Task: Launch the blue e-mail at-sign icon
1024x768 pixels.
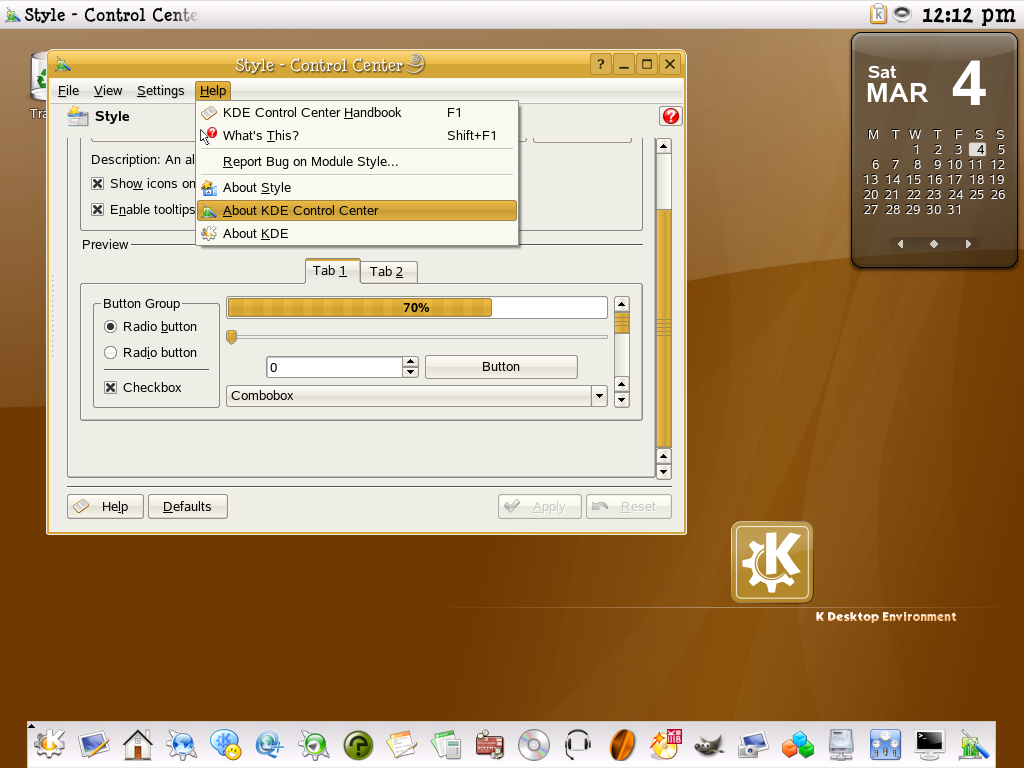Action: point(270,744)
